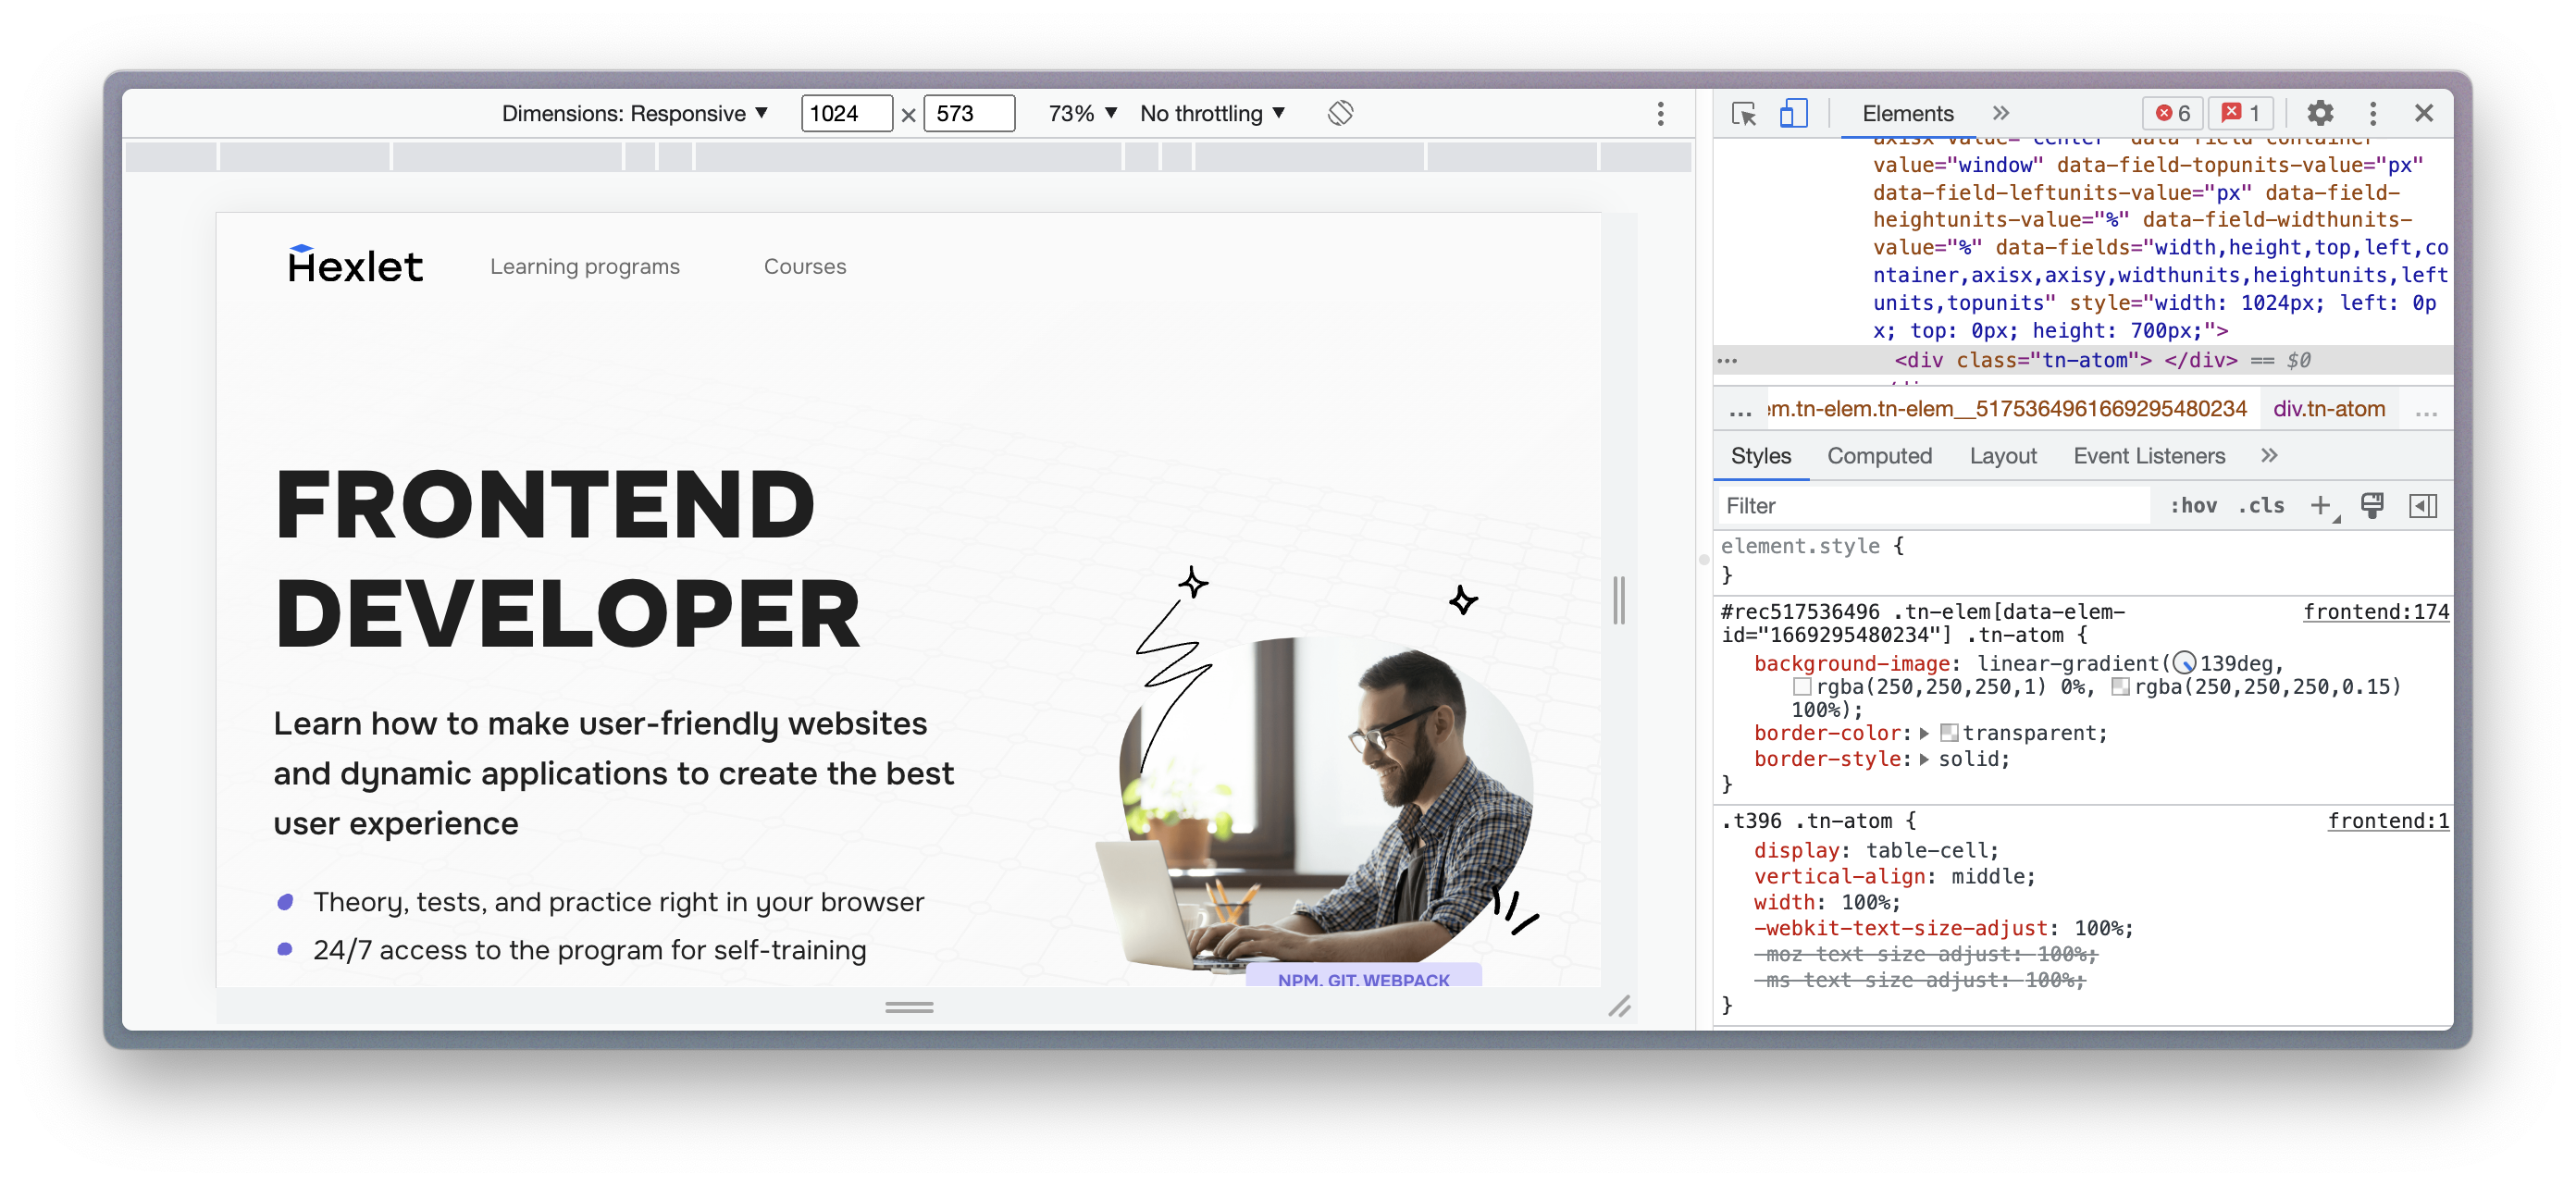
Task: Click the element.style rule block
Action: [x=2083, y=560]
